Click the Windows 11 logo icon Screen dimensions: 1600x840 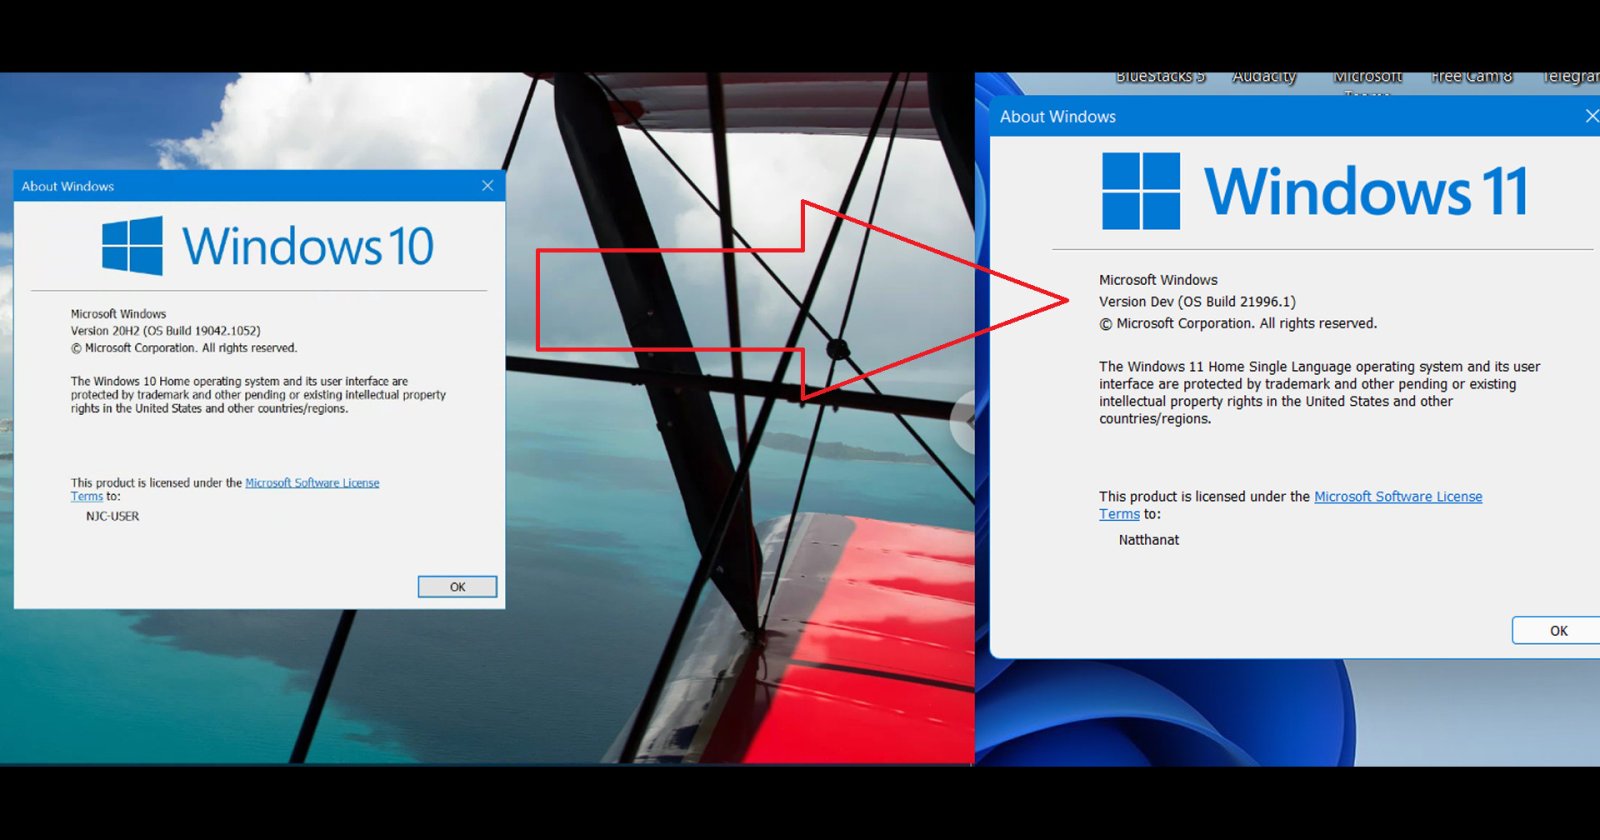point(1141,191)
